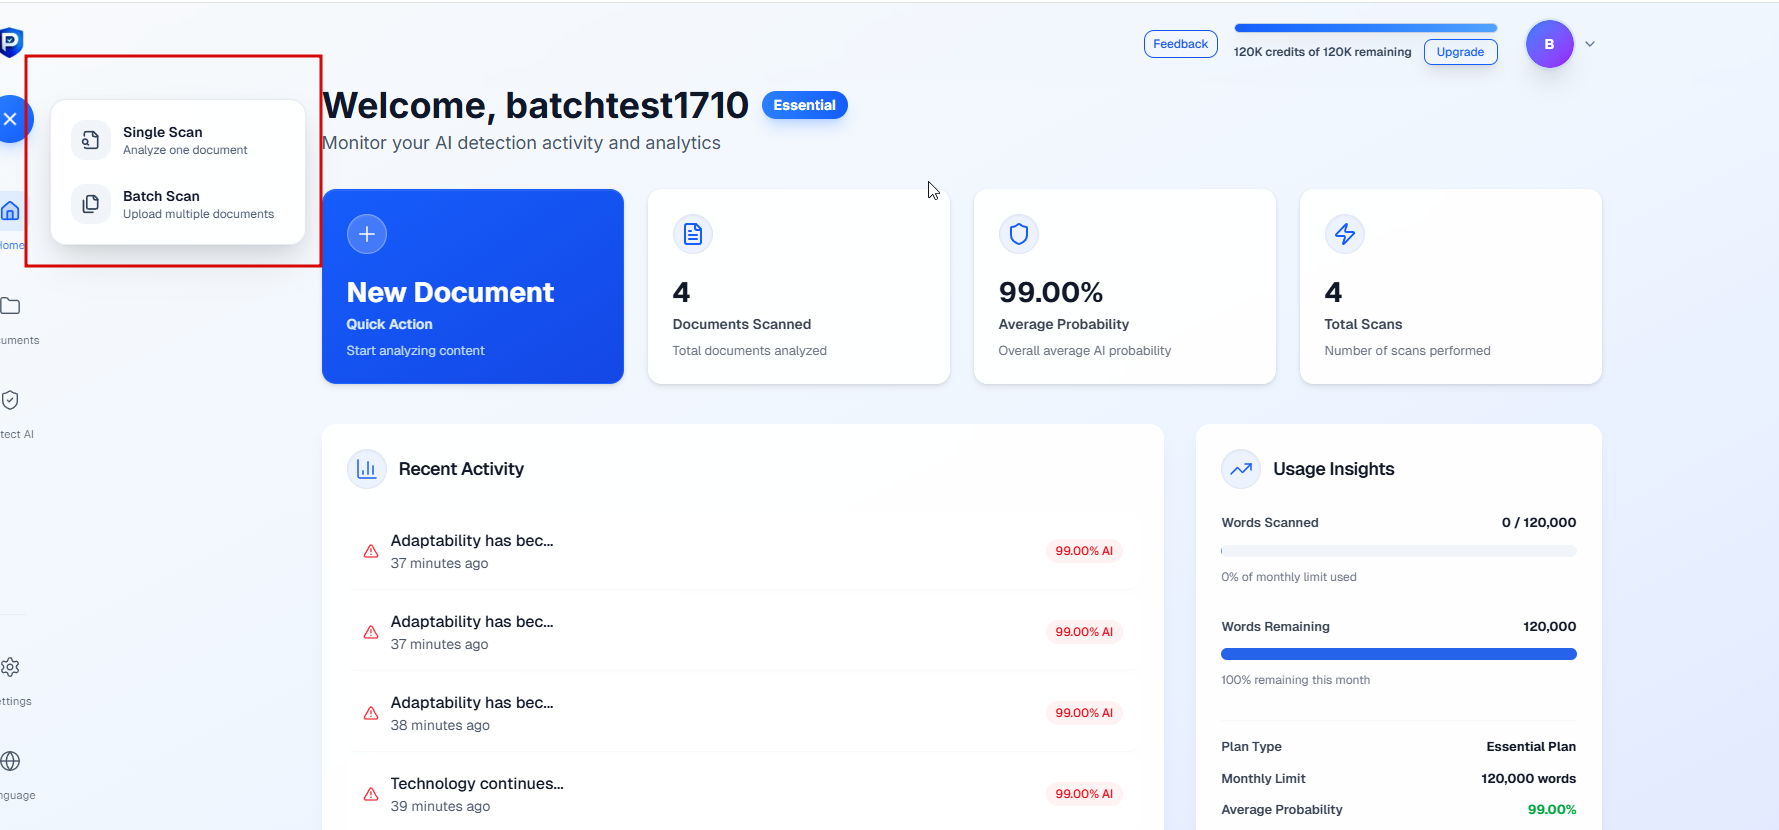Click the Welcome, batchtest1710 heading
The width and height of the screenshot is (1779, 830).
[x=535, y=105]
